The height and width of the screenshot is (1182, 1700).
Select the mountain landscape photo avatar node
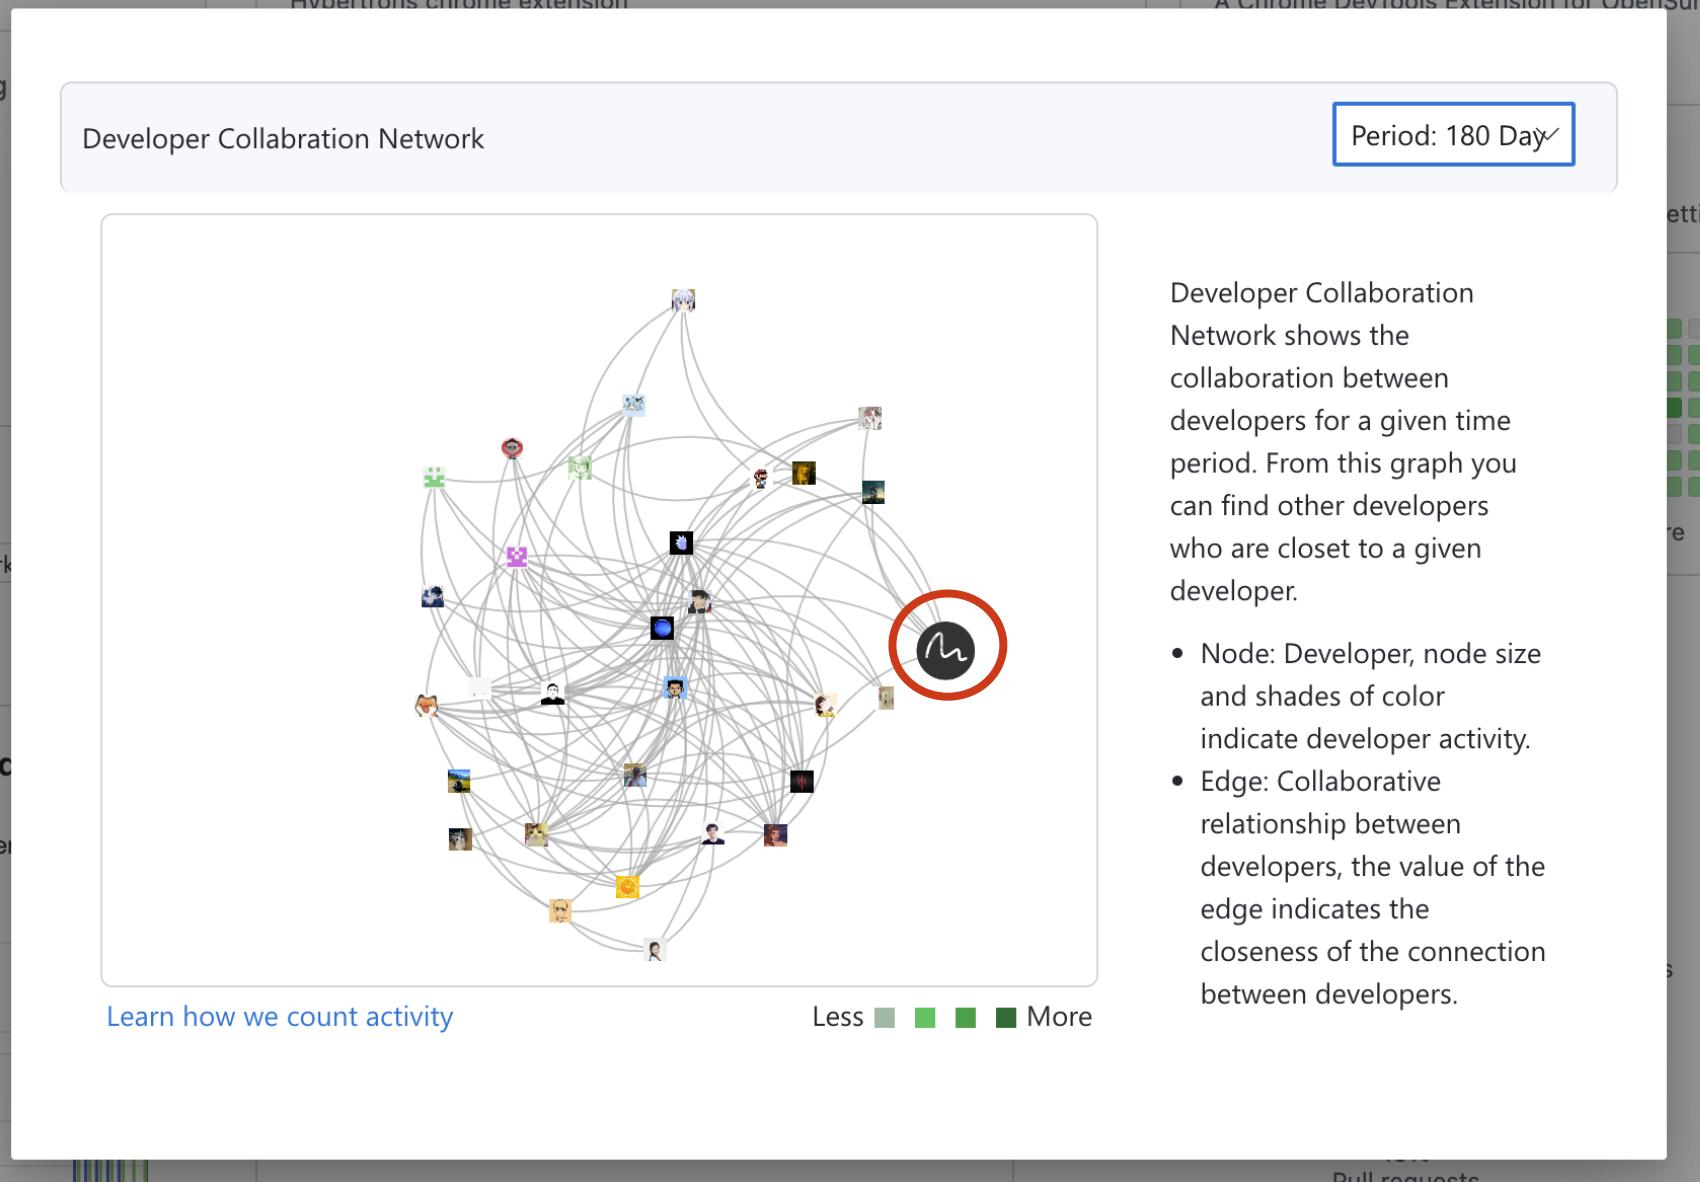click(x=459, y=781)
